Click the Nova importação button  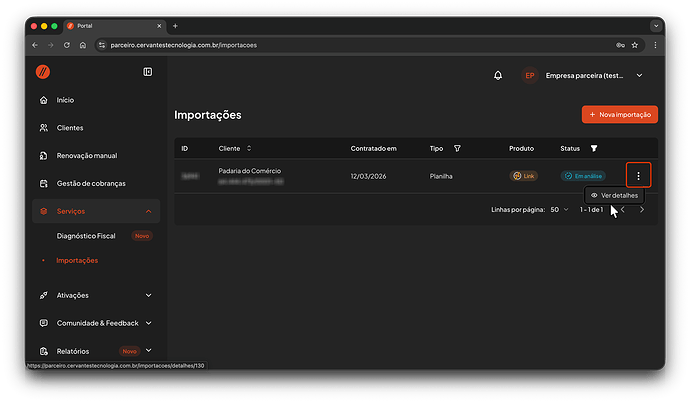[x=619, y=114]
